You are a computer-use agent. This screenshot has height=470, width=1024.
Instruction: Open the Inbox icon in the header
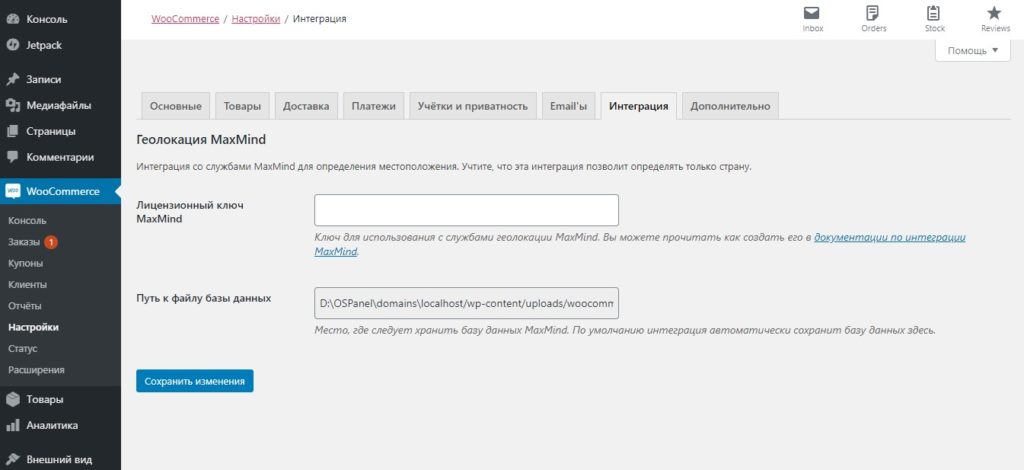[812, 14]
